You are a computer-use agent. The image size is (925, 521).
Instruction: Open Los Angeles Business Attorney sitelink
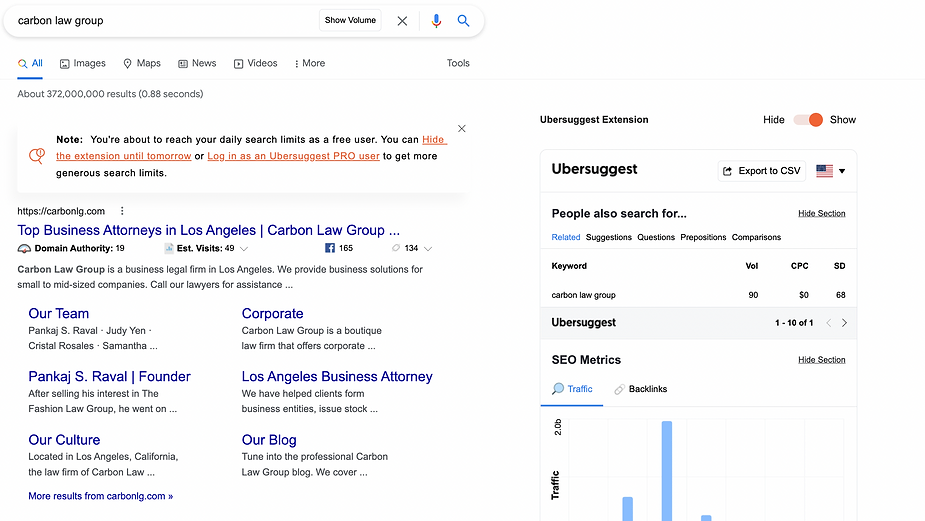tap(337, 376)
